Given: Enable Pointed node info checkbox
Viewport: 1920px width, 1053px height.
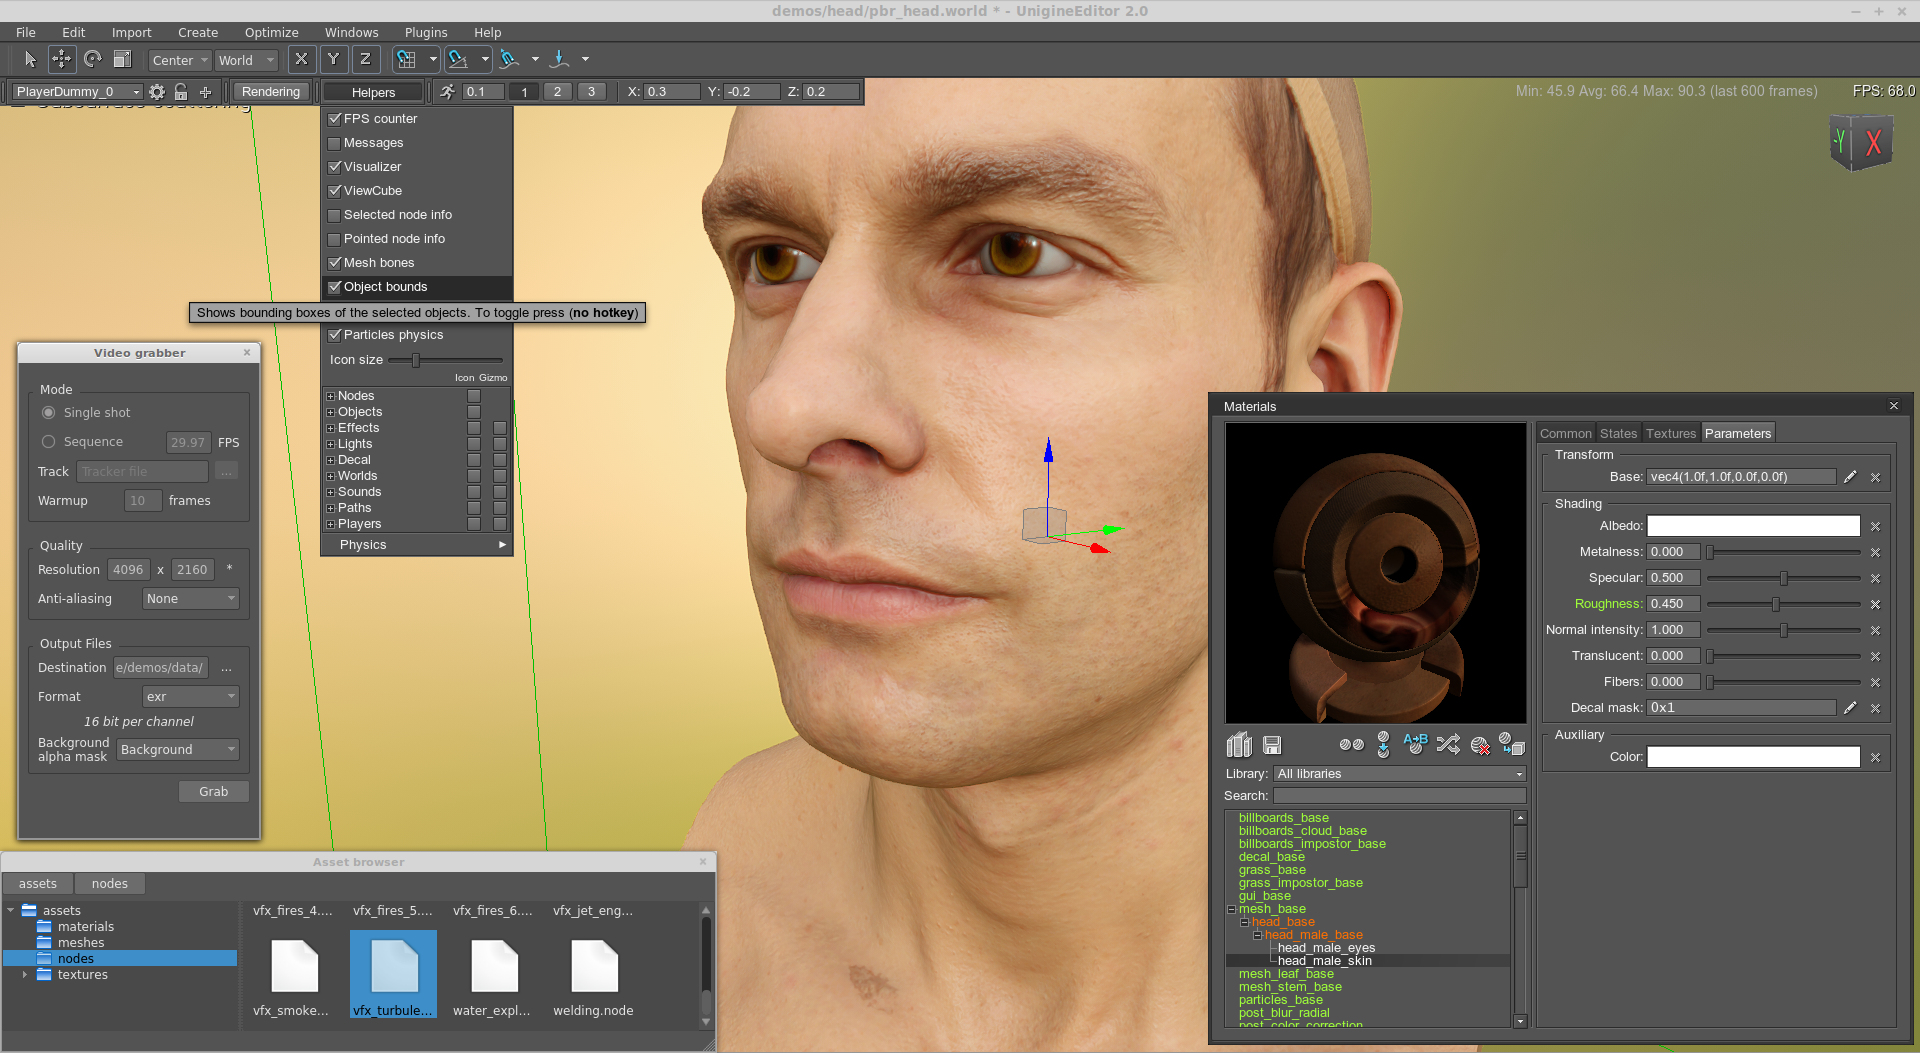Looking at the screenshot, I should (335, 239).
